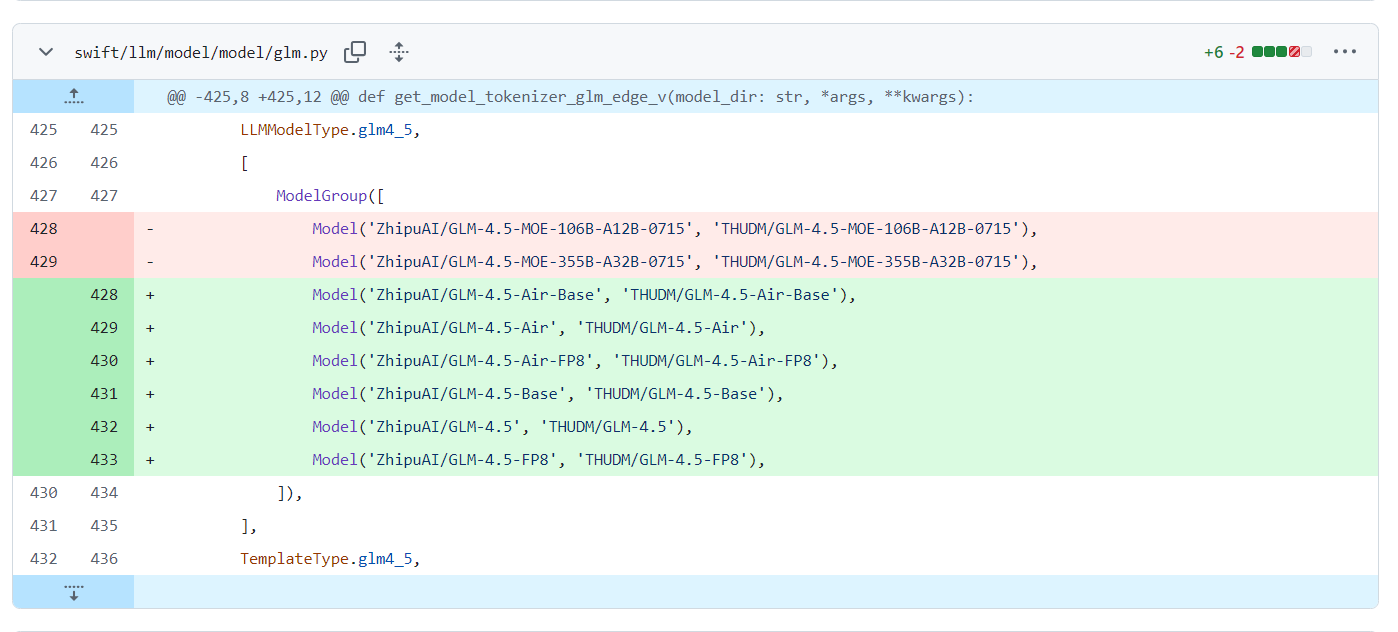Screen dimensions: 1398x632
Task: Click new line number 434
Action: click(x=104, y=493)
